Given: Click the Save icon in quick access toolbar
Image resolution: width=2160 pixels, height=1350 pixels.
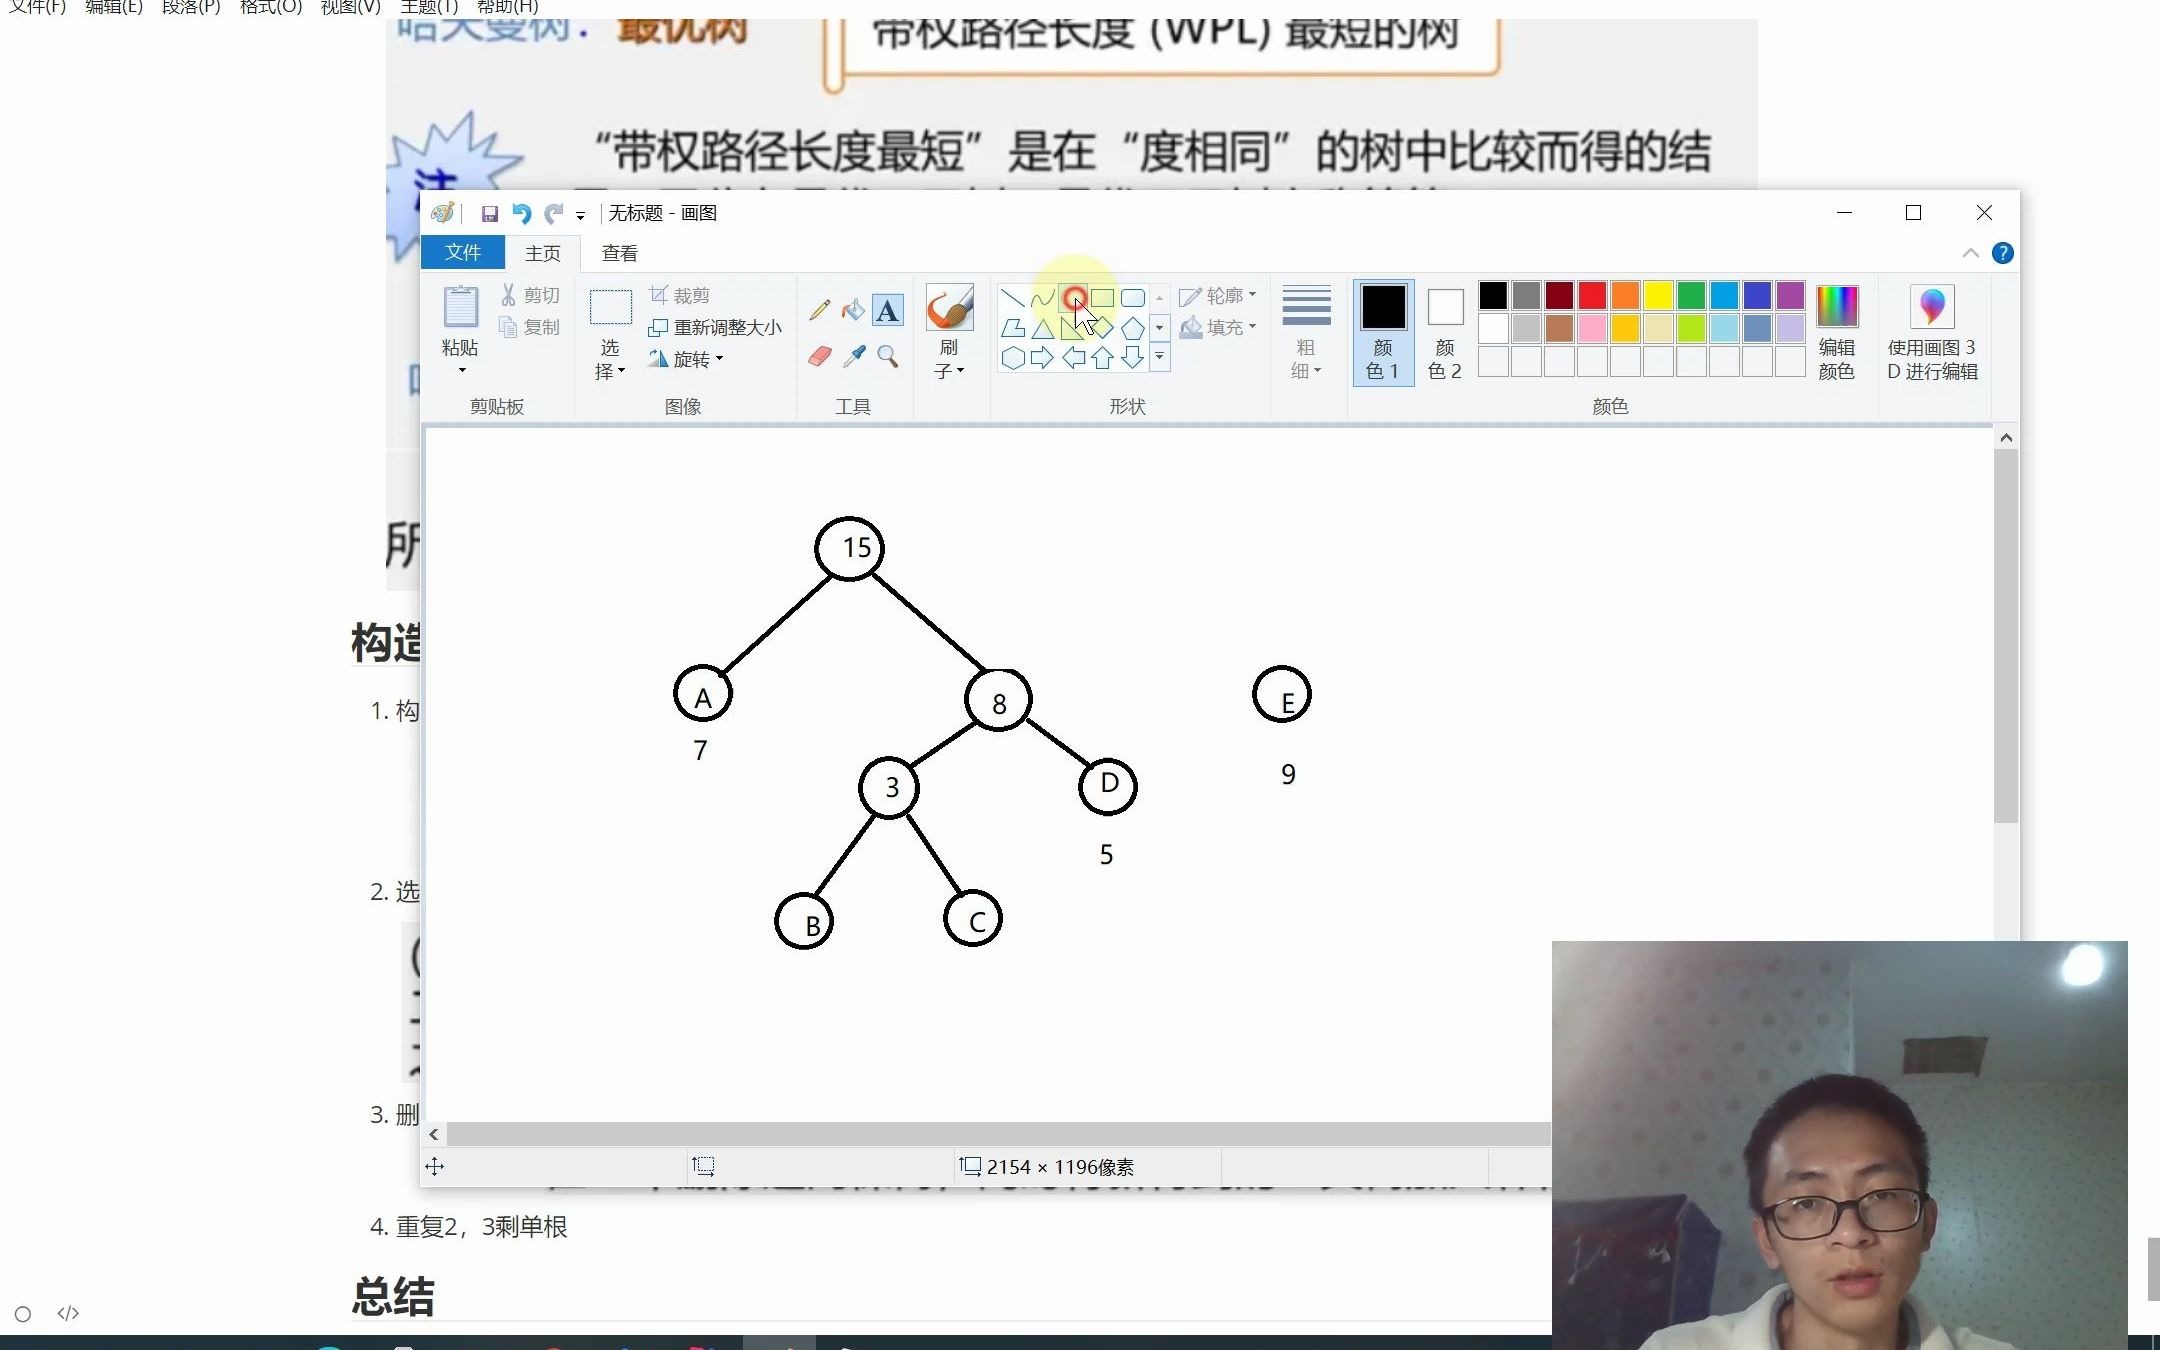Looking at the screenshot, I should click(x=490, y=213).
